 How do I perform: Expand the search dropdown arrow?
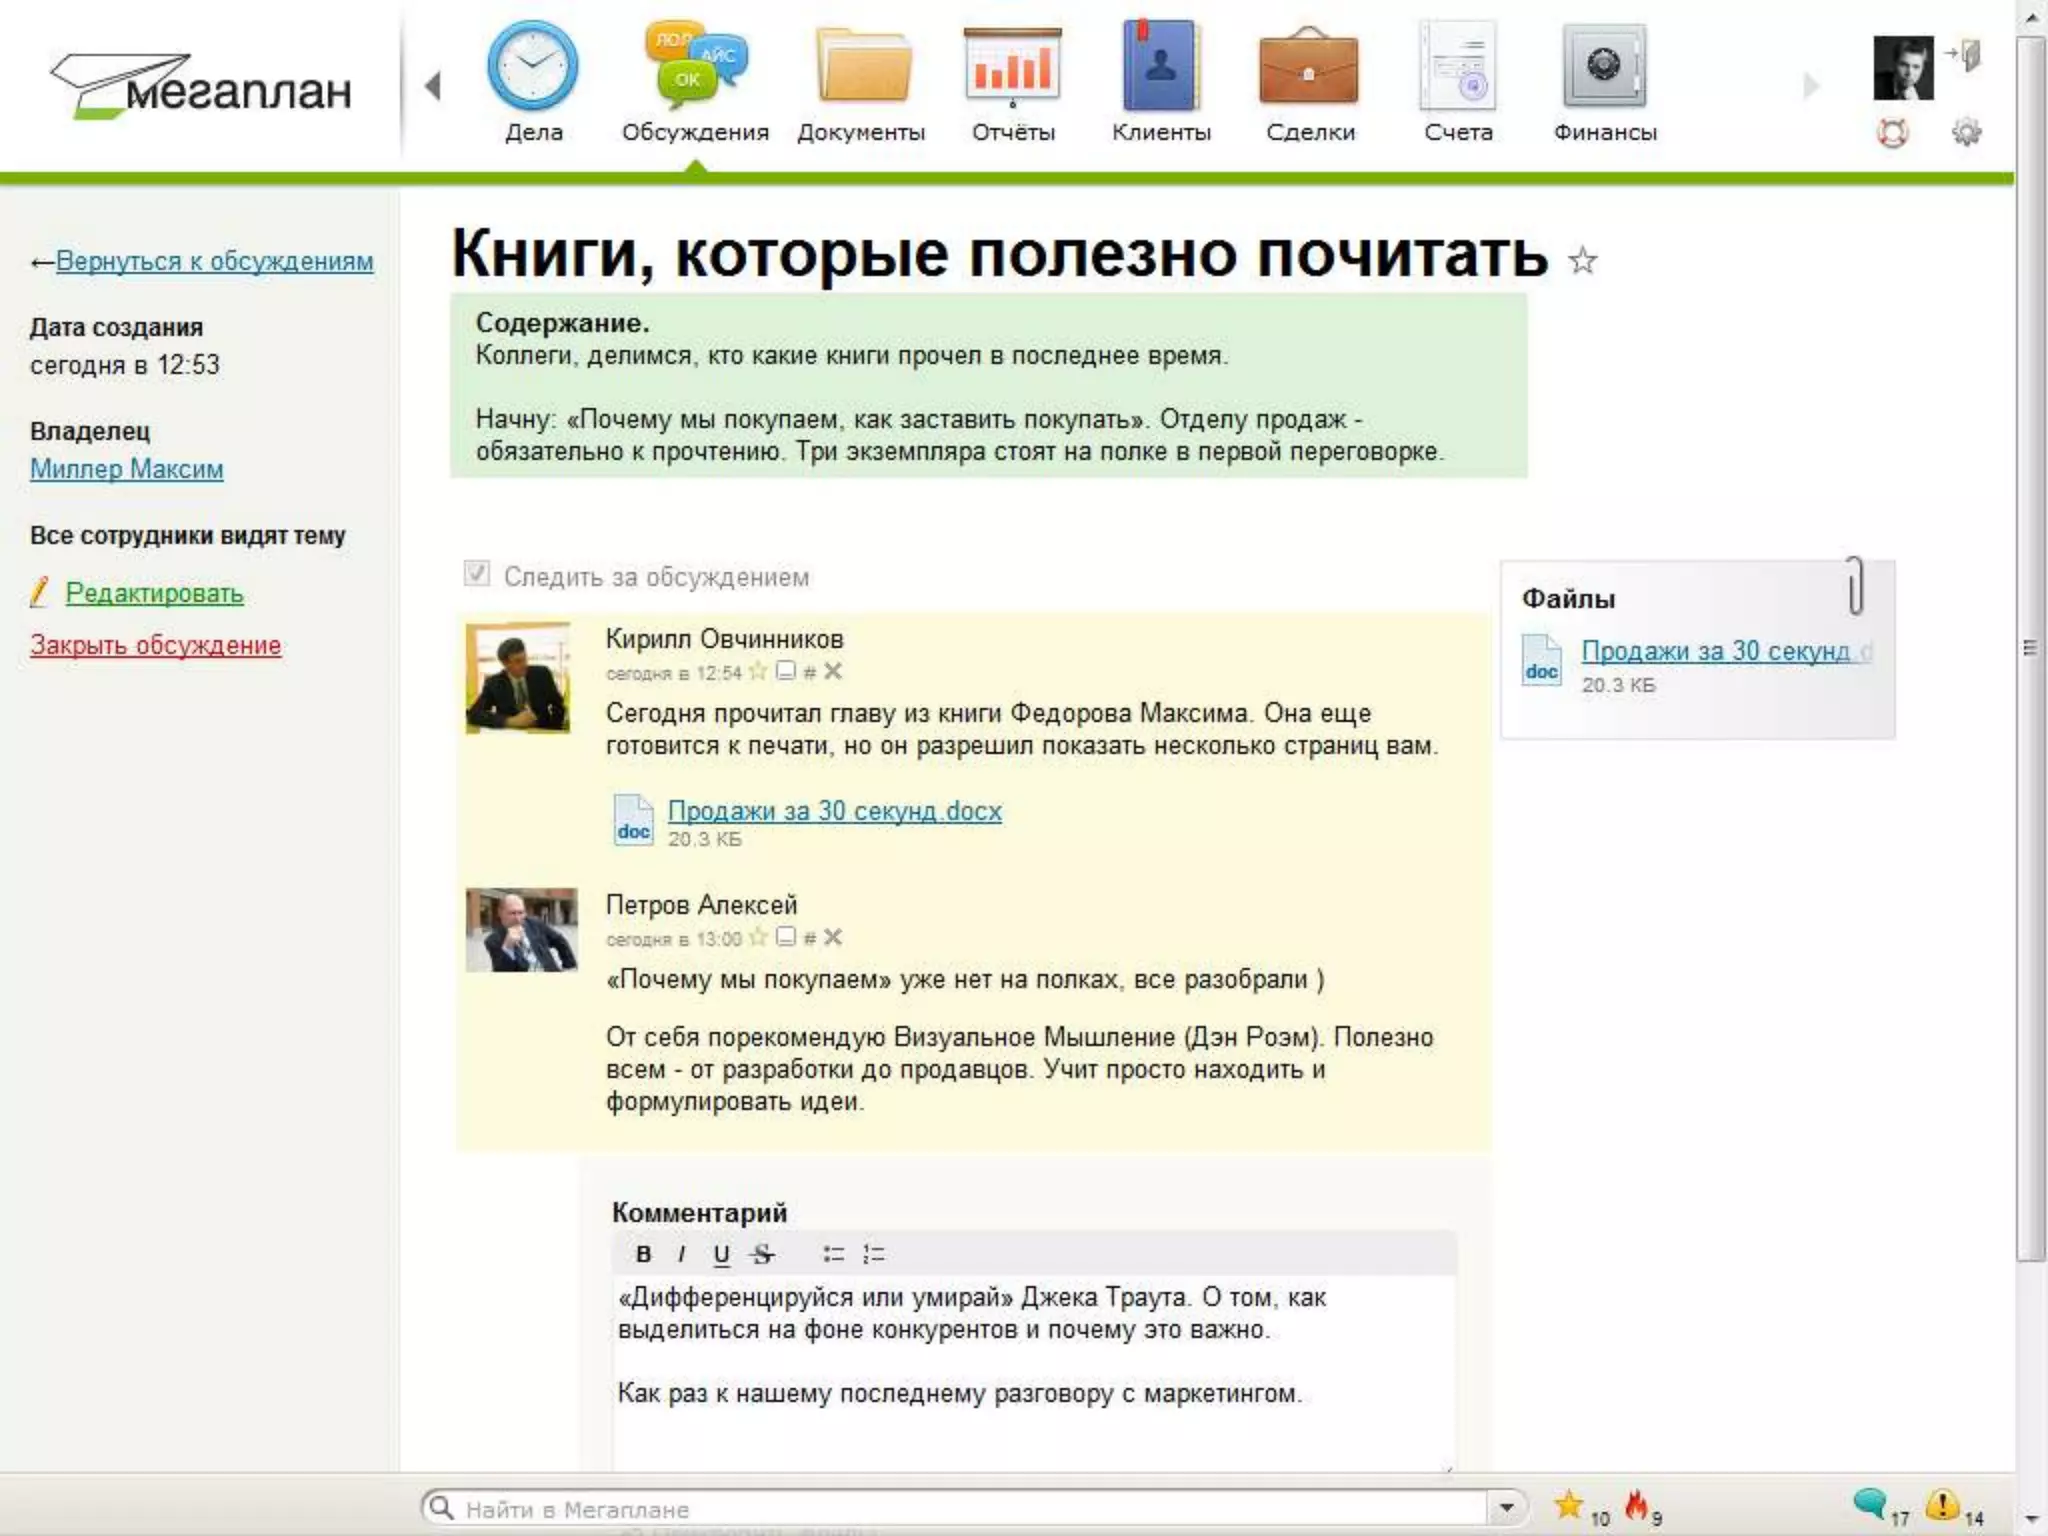(1506, 1506)
